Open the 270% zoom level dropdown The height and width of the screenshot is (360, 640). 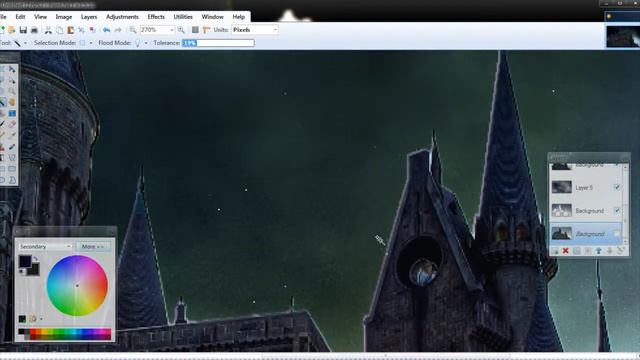tap(172, 30)
